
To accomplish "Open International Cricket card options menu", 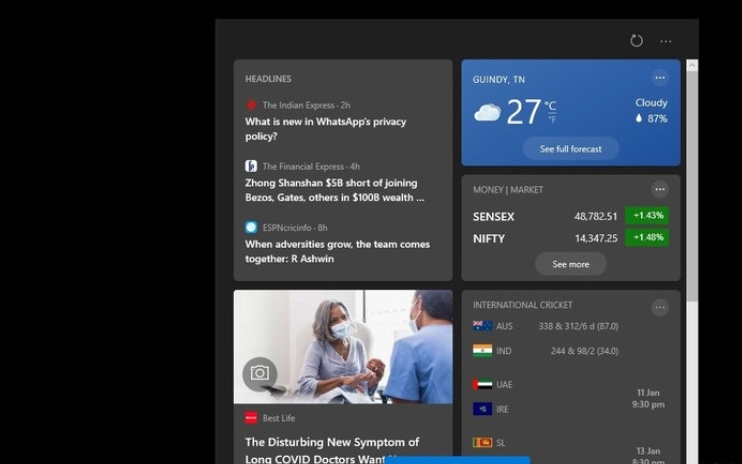I will pos(660,307).
